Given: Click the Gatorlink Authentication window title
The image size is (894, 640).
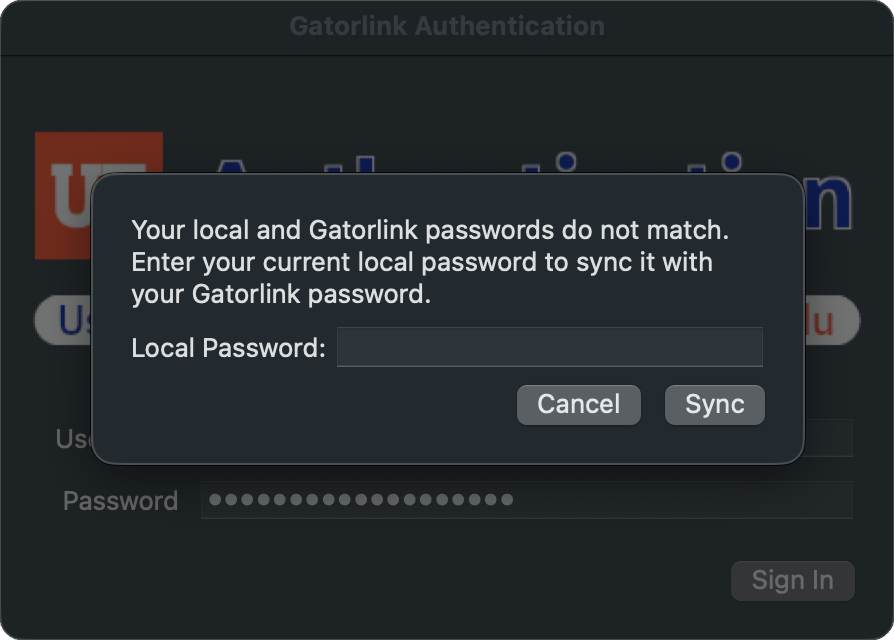Looking at the screenshot, I should coord(446,25).
